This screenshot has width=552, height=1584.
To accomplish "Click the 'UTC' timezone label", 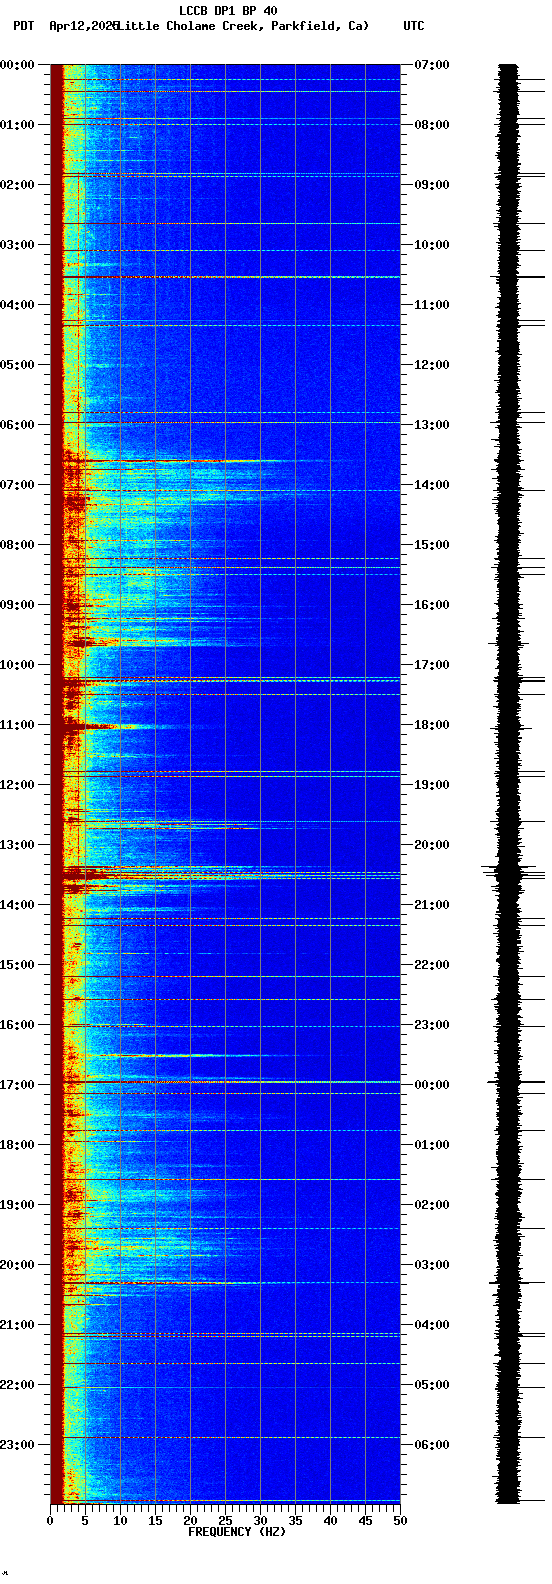I will (413, 26).
